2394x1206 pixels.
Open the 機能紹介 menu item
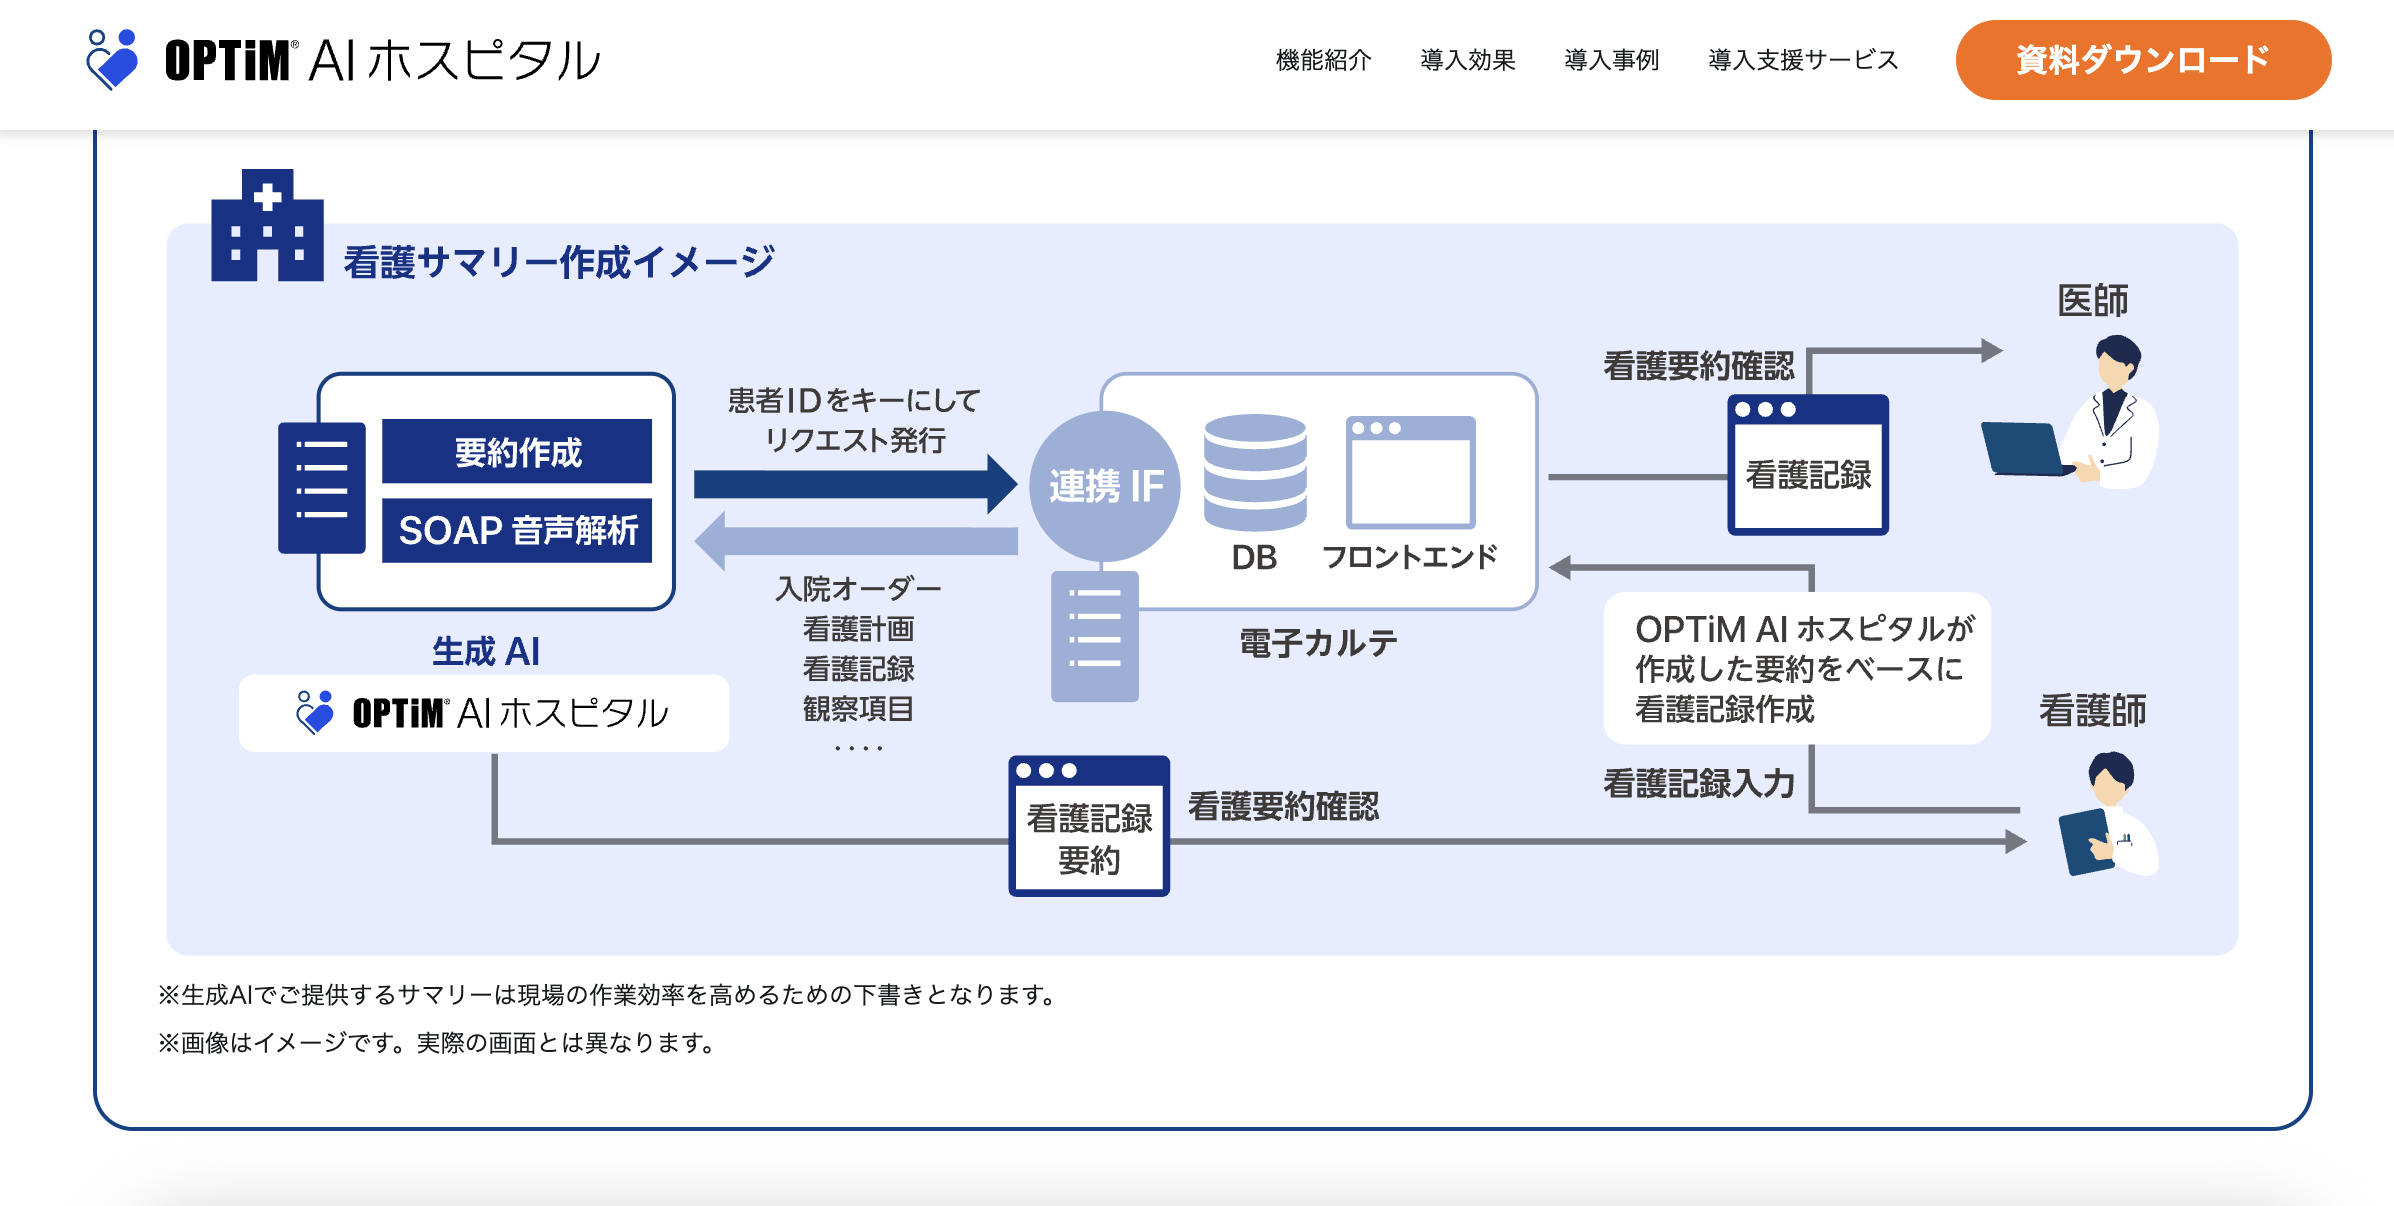pyautogui.click(x=1322, y=60)
